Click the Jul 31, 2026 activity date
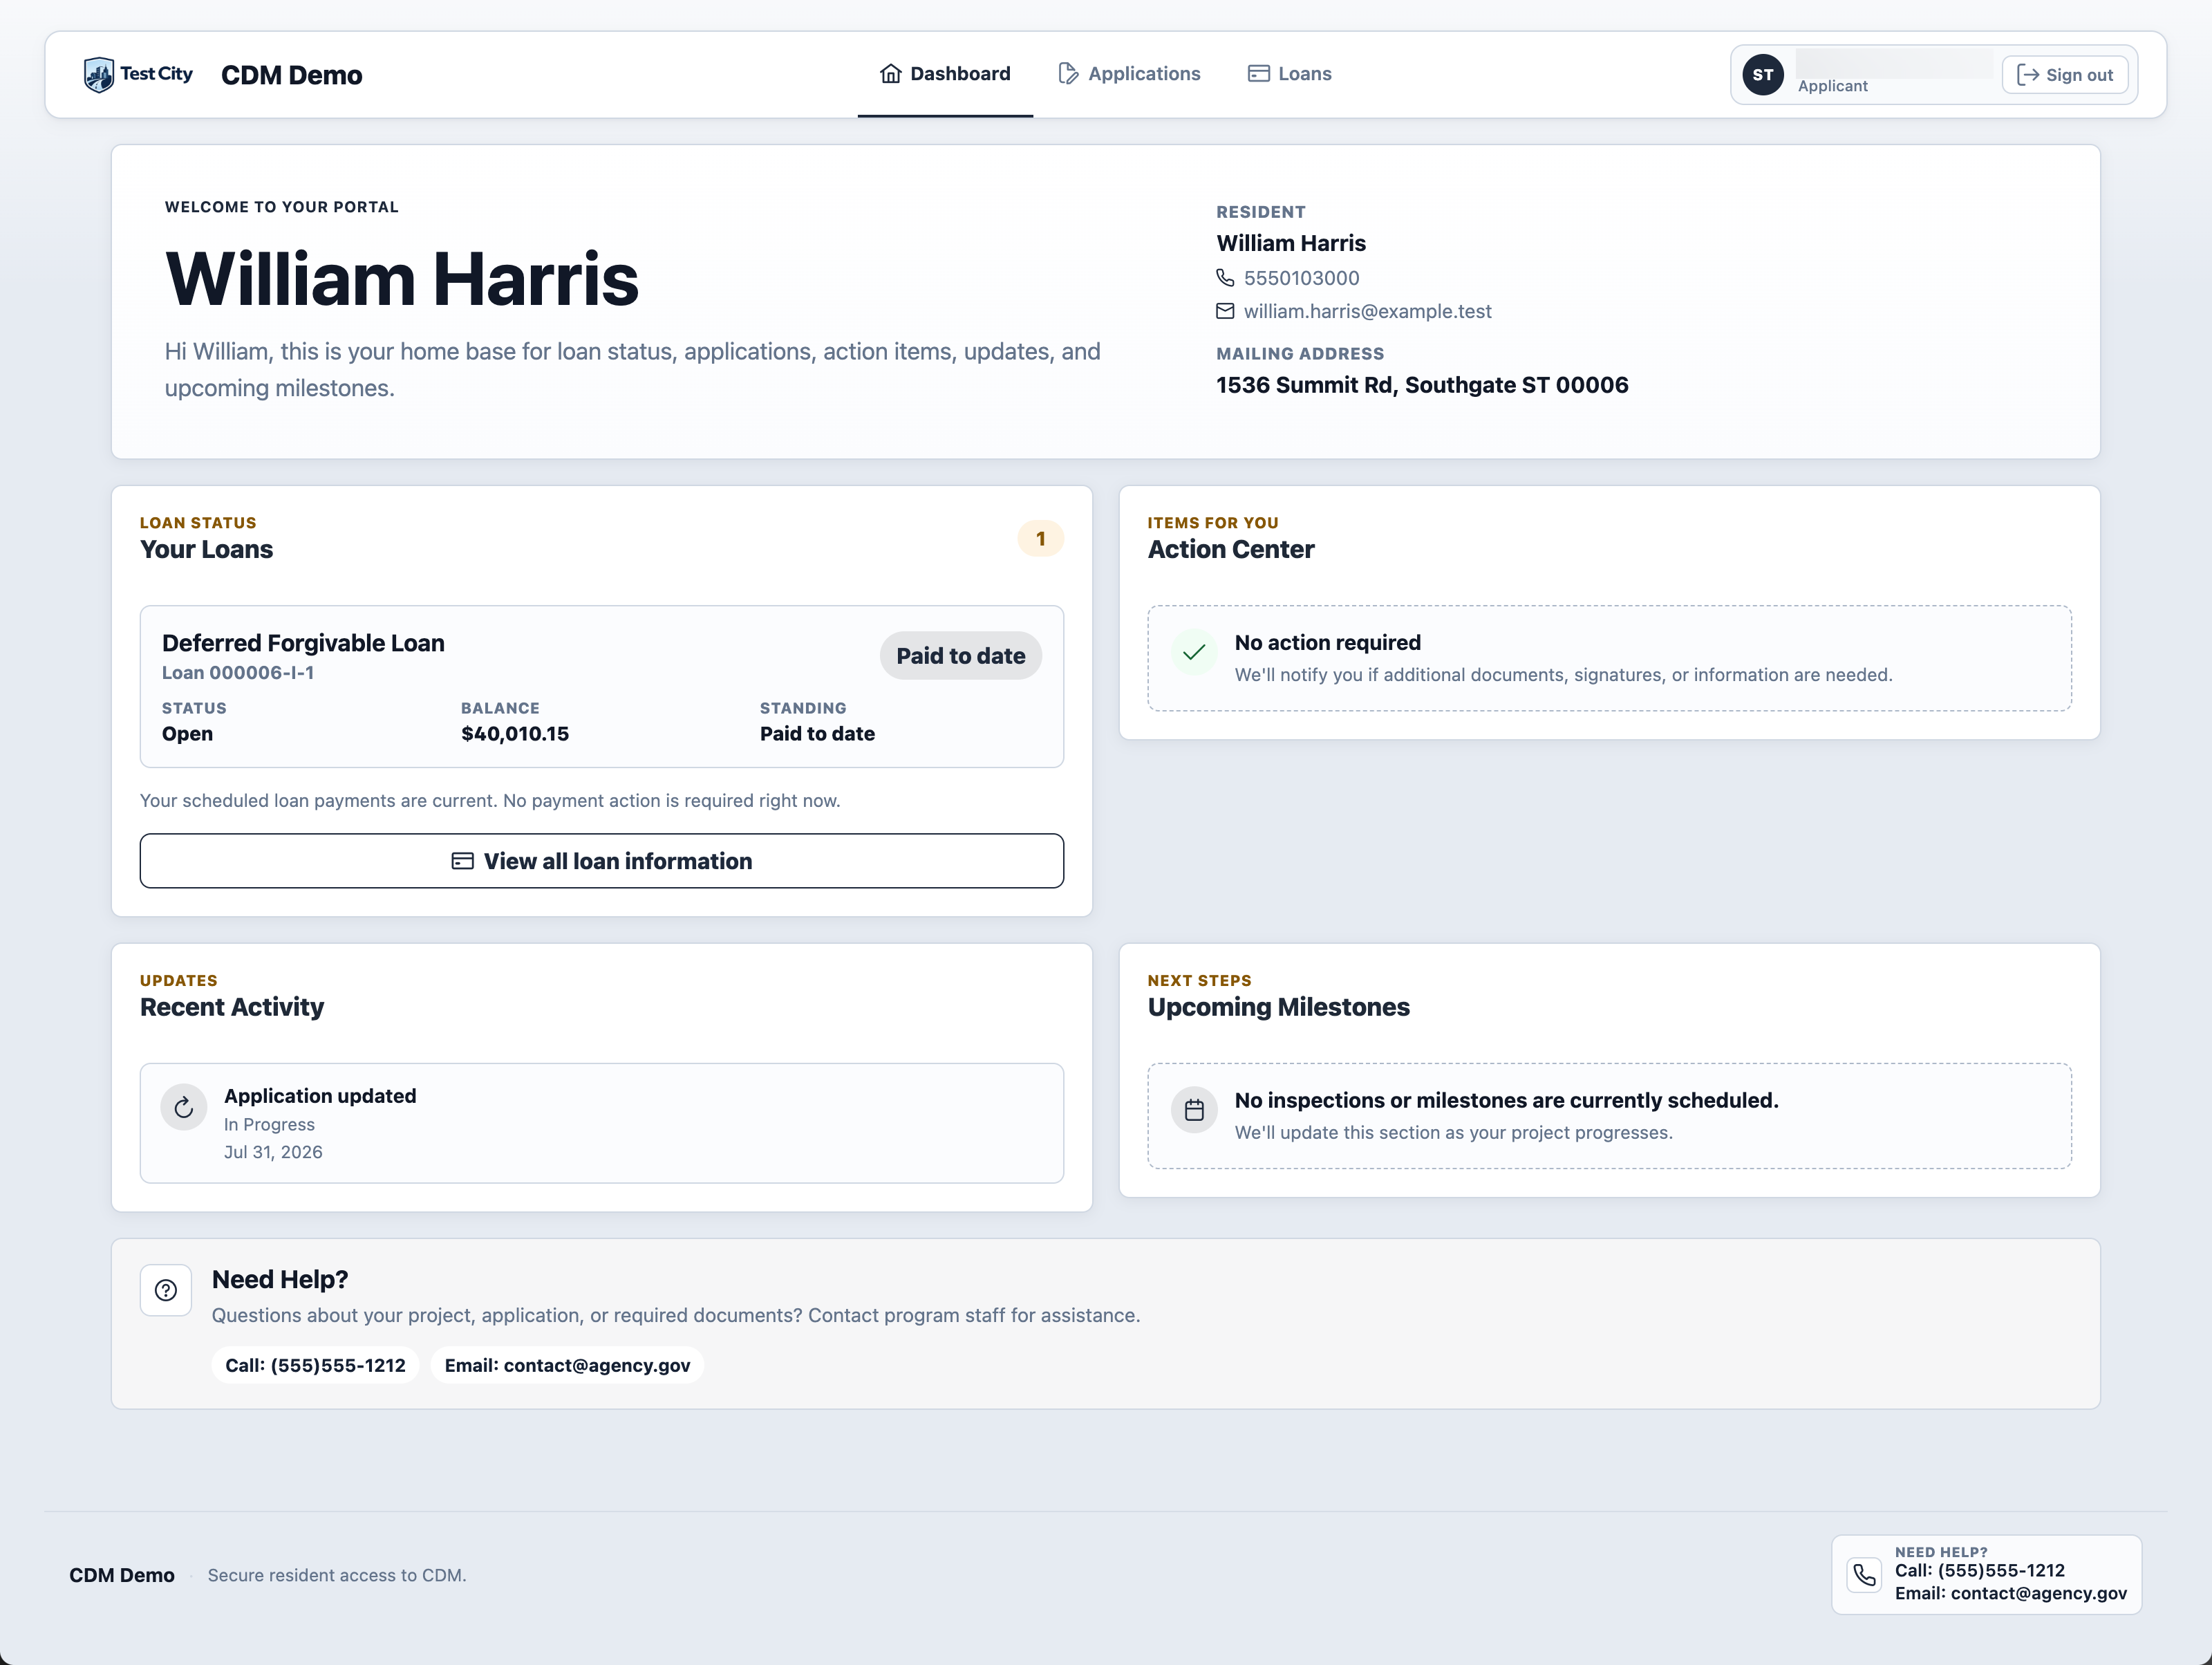The width and height of the screenshot is (2212, 1665). pyautogui.click(x=273, y=1152)
